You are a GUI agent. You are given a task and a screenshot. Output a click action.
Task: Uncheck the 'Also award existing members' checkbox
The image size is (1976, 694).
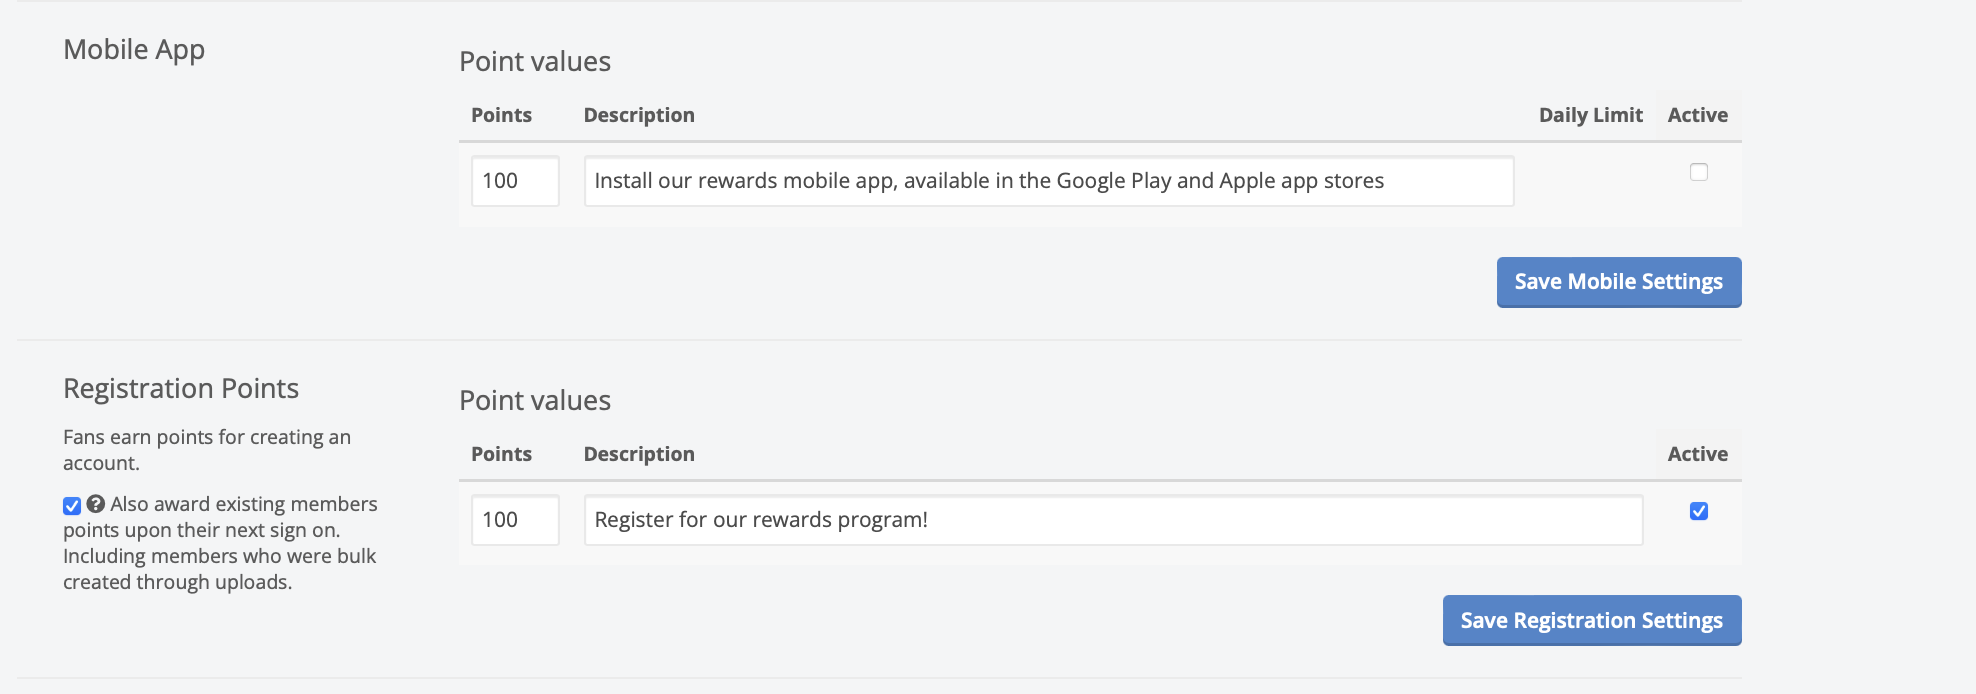coord(72,506)
